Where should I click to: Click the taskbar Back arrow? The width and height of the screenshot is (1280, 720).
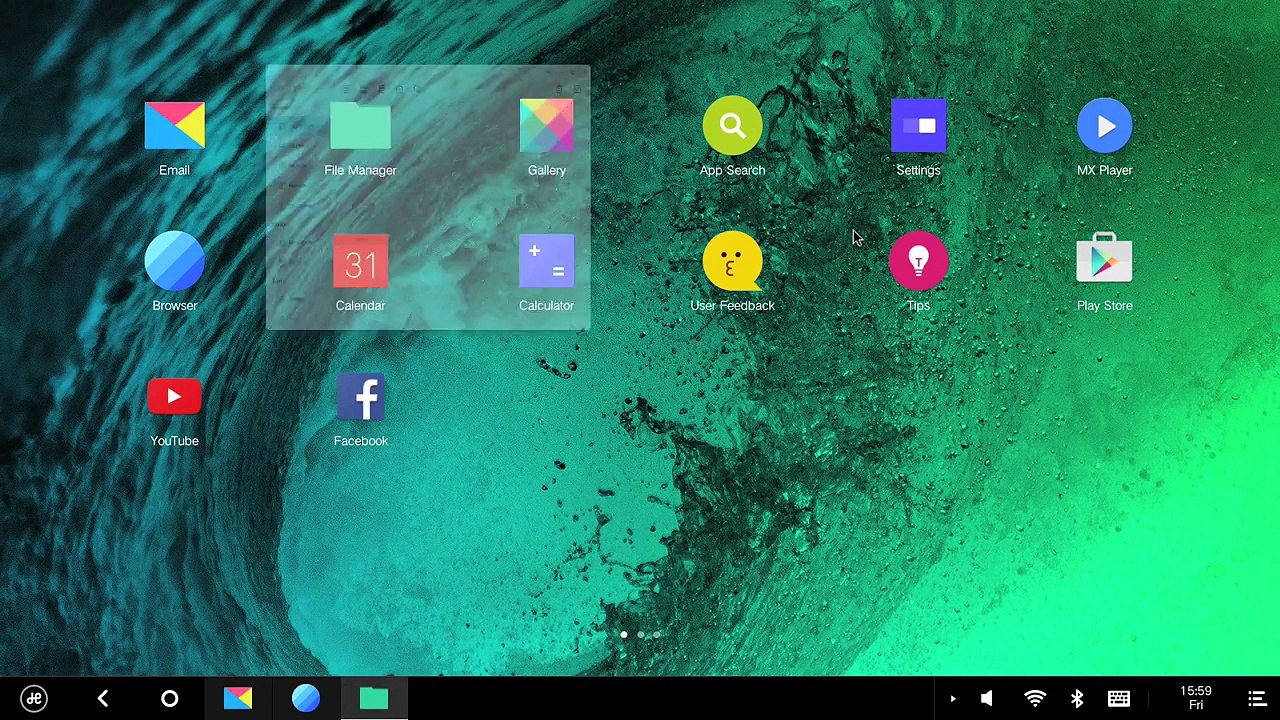[102, 698]
